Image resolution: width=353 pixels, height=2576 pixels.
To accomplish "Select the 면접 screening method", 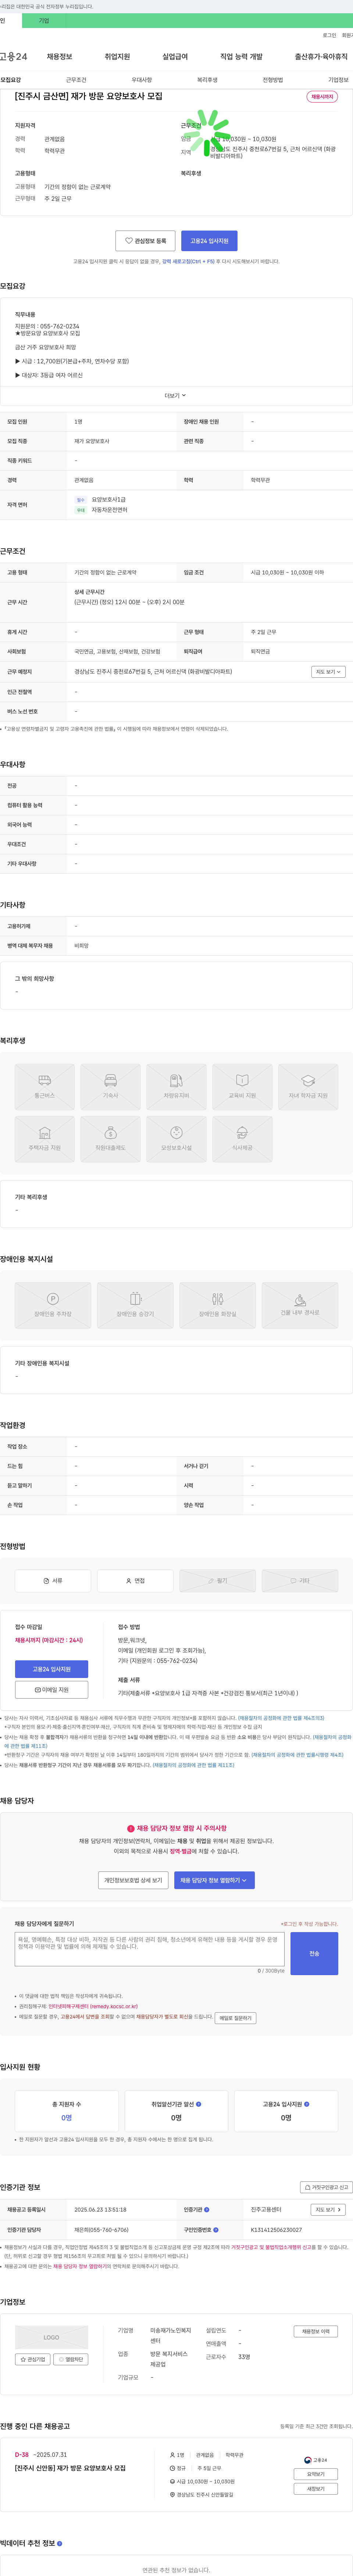I will pyautogui.click(x=135, y=1581).
